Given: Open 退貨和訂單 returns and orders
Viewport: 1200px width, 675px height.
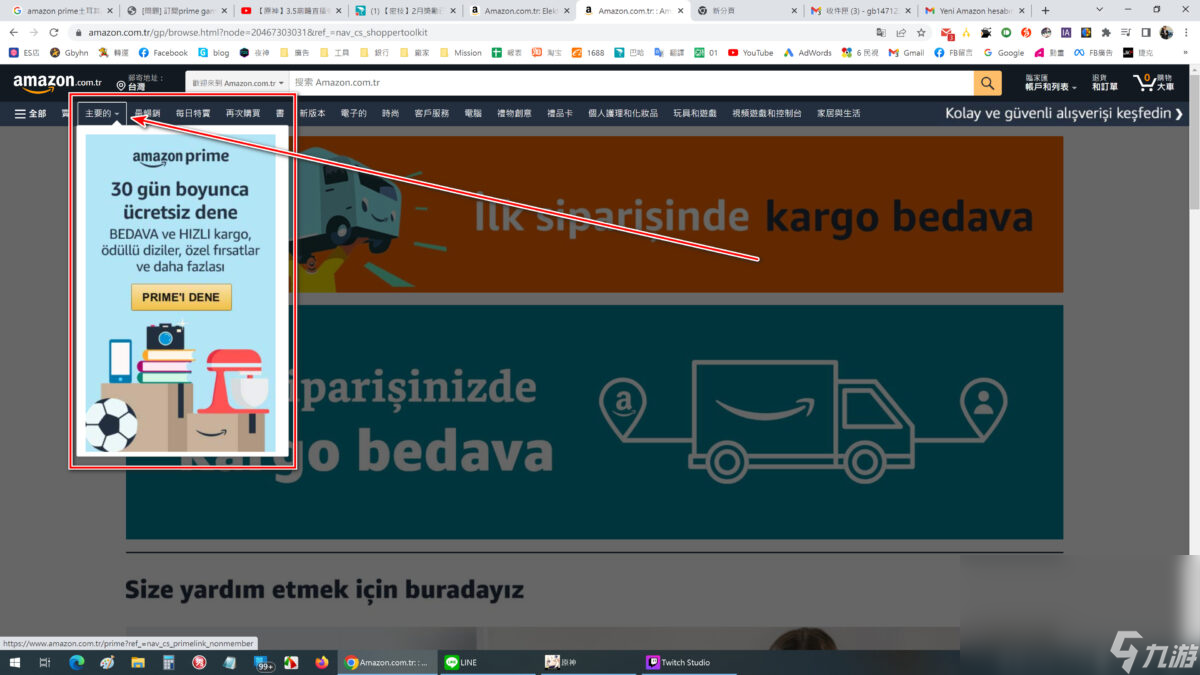Looking at the screenshot, I should [1105, 83].
